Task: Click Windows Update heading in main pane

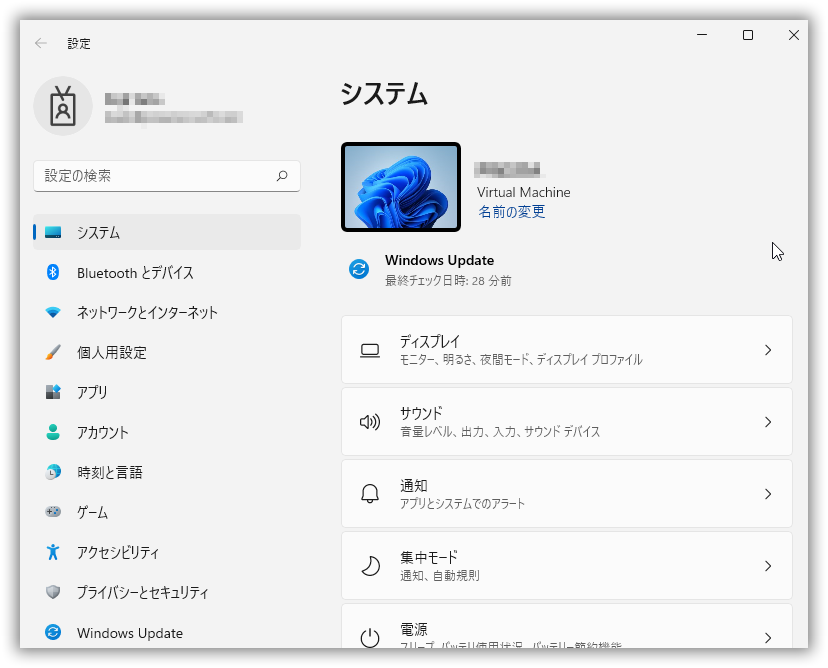Action: [439, 260]
